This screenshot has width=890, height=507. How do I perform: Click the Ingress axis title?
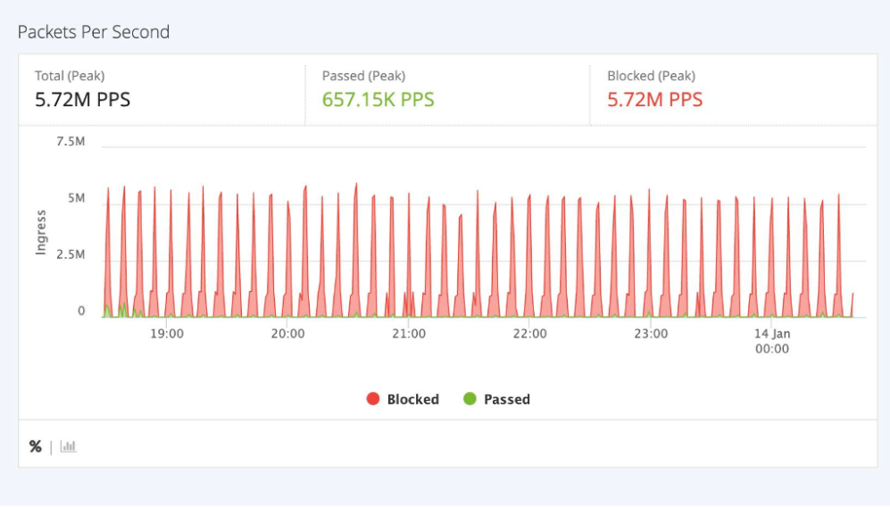click(x=41, y=232)
